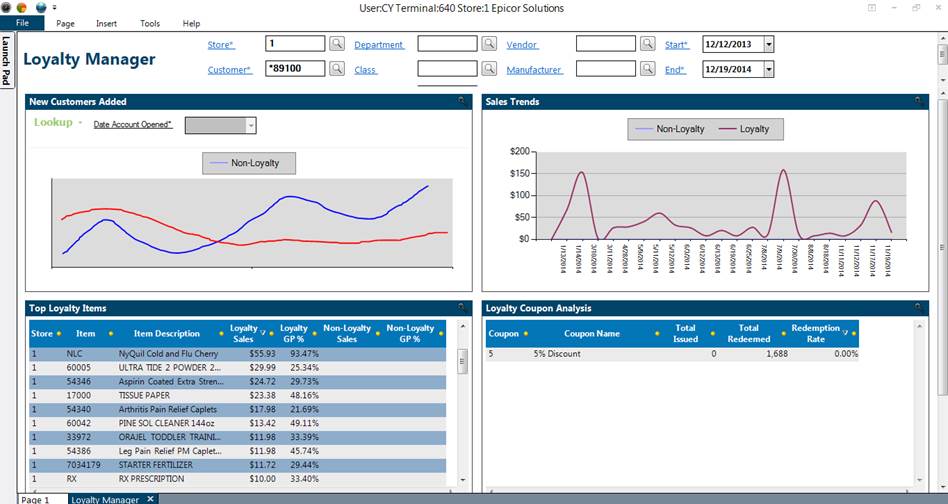Click into the Customer input field

click(295, 69)
